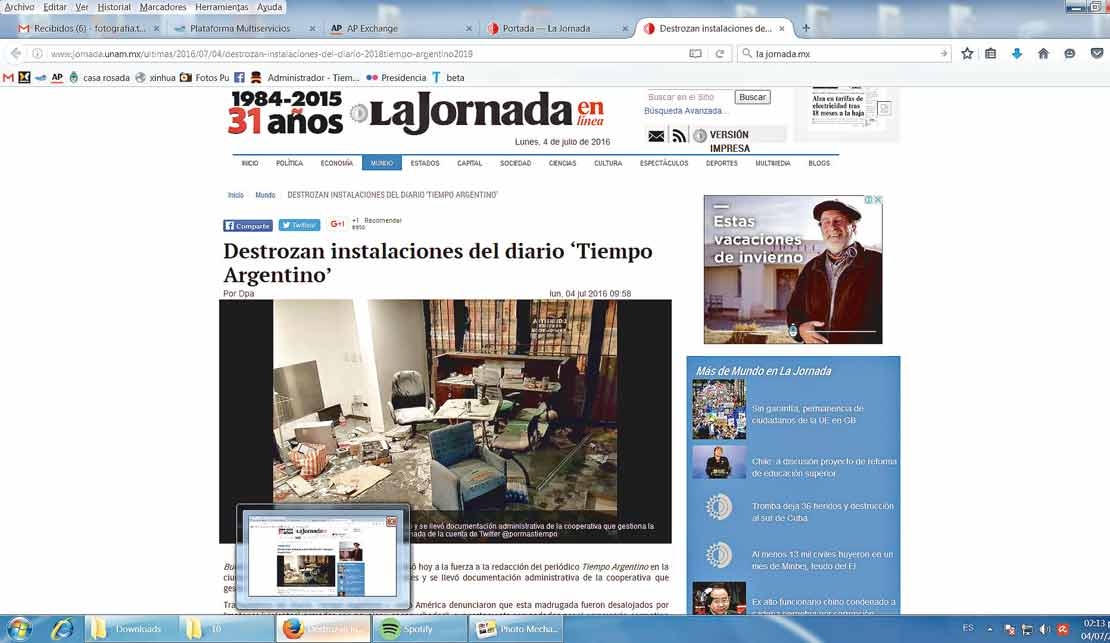
Task: Click the Facebook Compartir icon
Action: [247, 225]
